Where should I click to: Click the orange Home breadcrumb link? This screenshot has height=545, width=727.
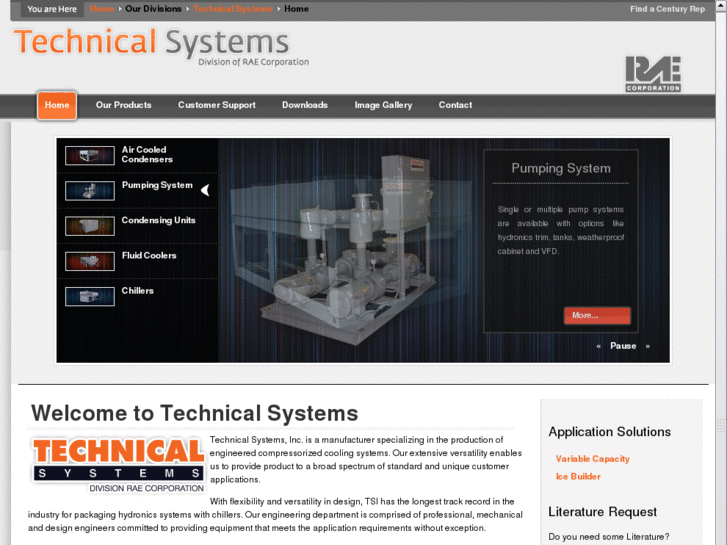point(102,9)
